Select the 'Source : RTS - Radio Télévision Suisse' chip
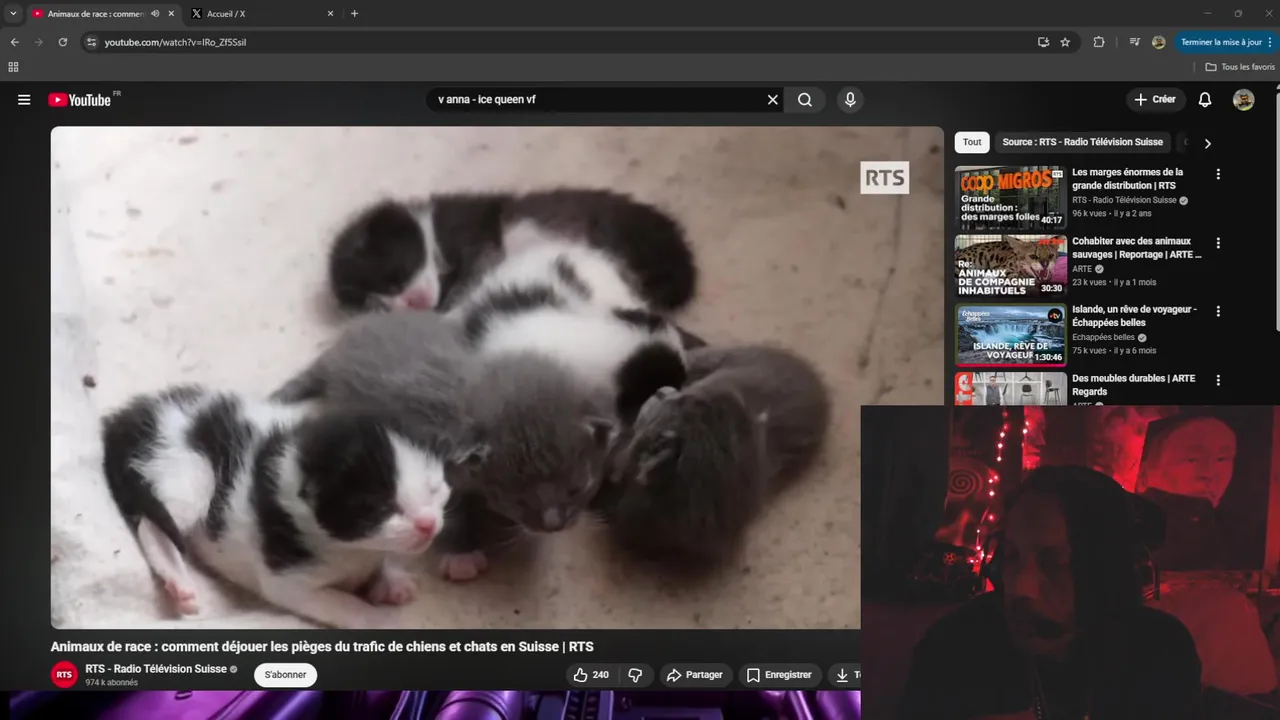 pos(1083,142)
